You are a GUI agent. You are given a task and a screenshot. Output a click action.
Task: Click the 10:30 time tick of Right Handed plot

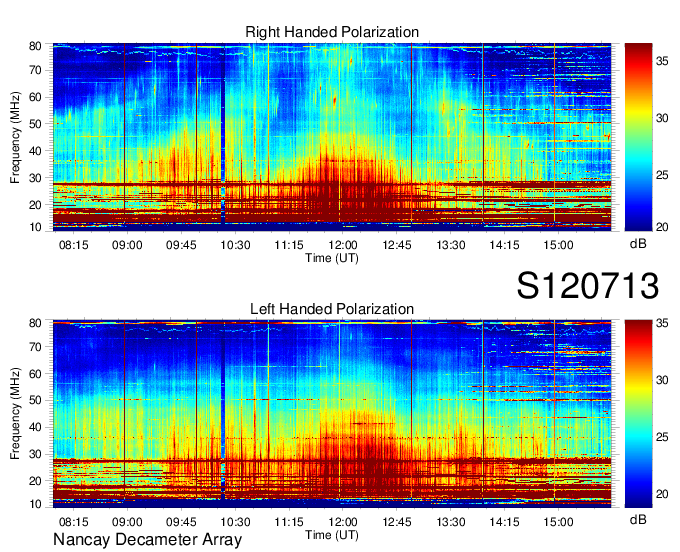tap(235, 245)
